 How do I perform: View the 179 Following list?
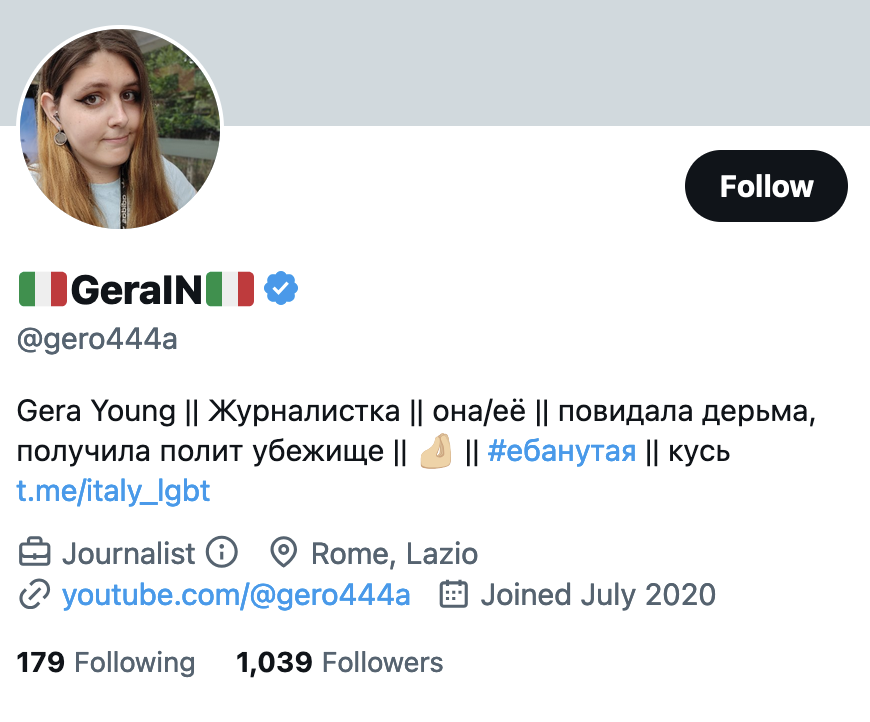tap(106, 662)
